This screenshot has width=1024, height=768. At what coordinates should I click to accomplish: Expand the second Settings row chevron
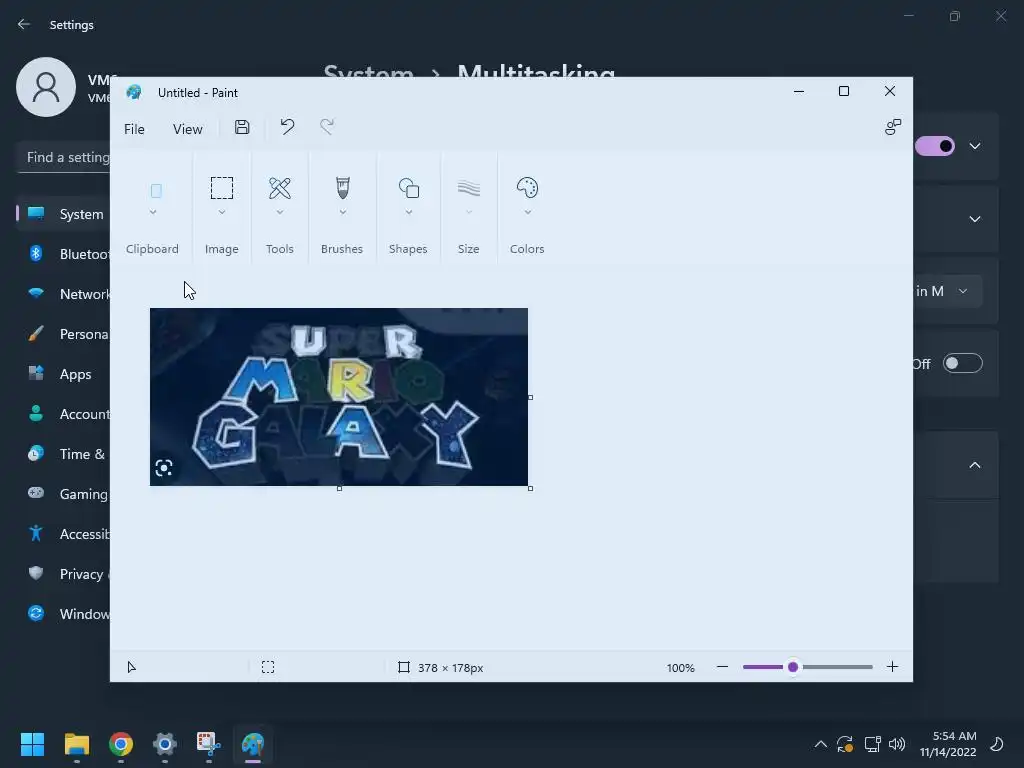[x=974, y=219]
